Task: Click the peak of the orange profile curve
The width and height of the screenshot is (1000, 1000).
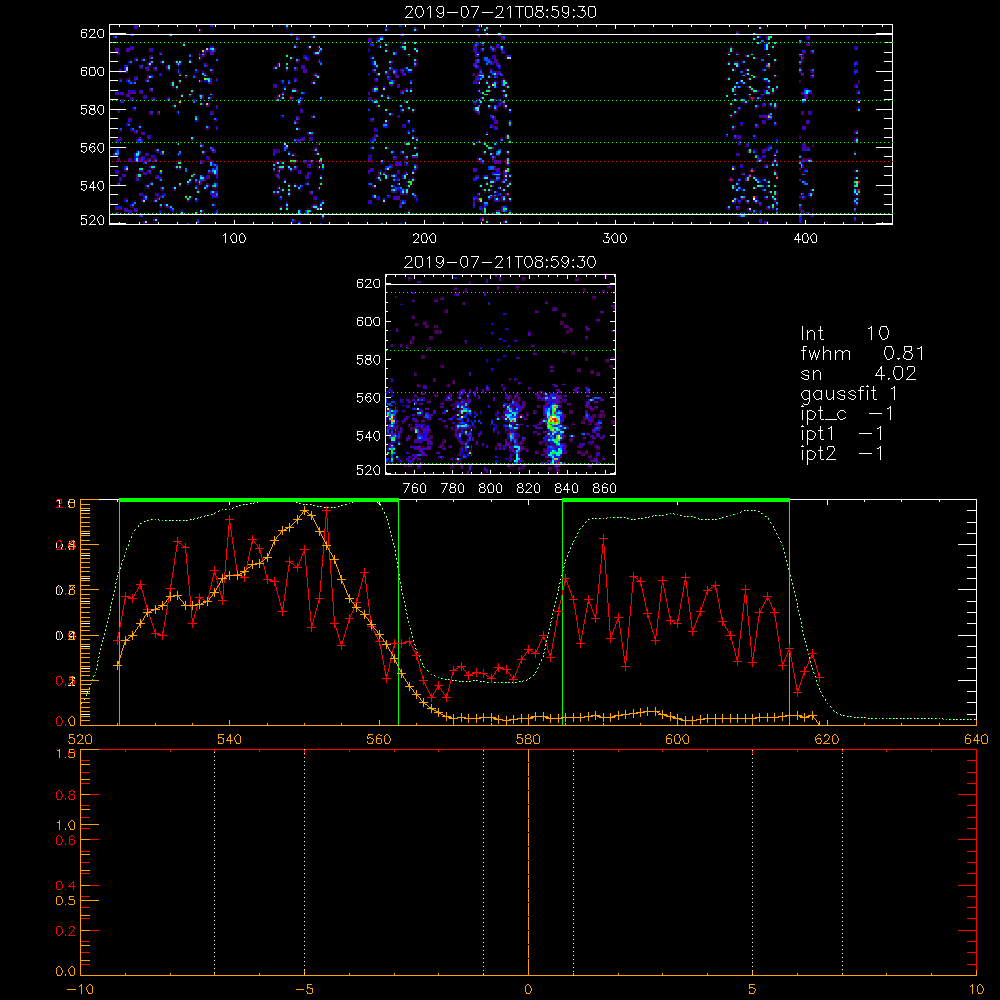Action: pyautogui.click(x=305, y=511)
